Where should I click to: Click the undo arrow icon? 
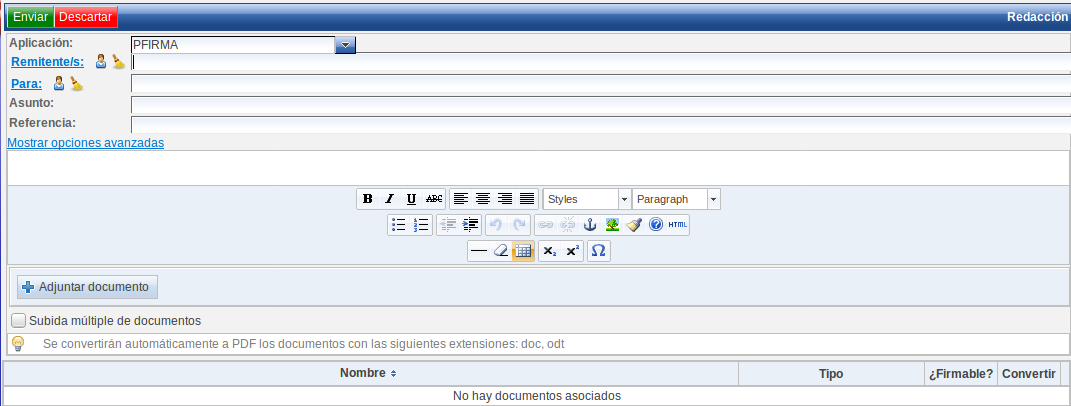pyautogui.click(x=497, y=225)
